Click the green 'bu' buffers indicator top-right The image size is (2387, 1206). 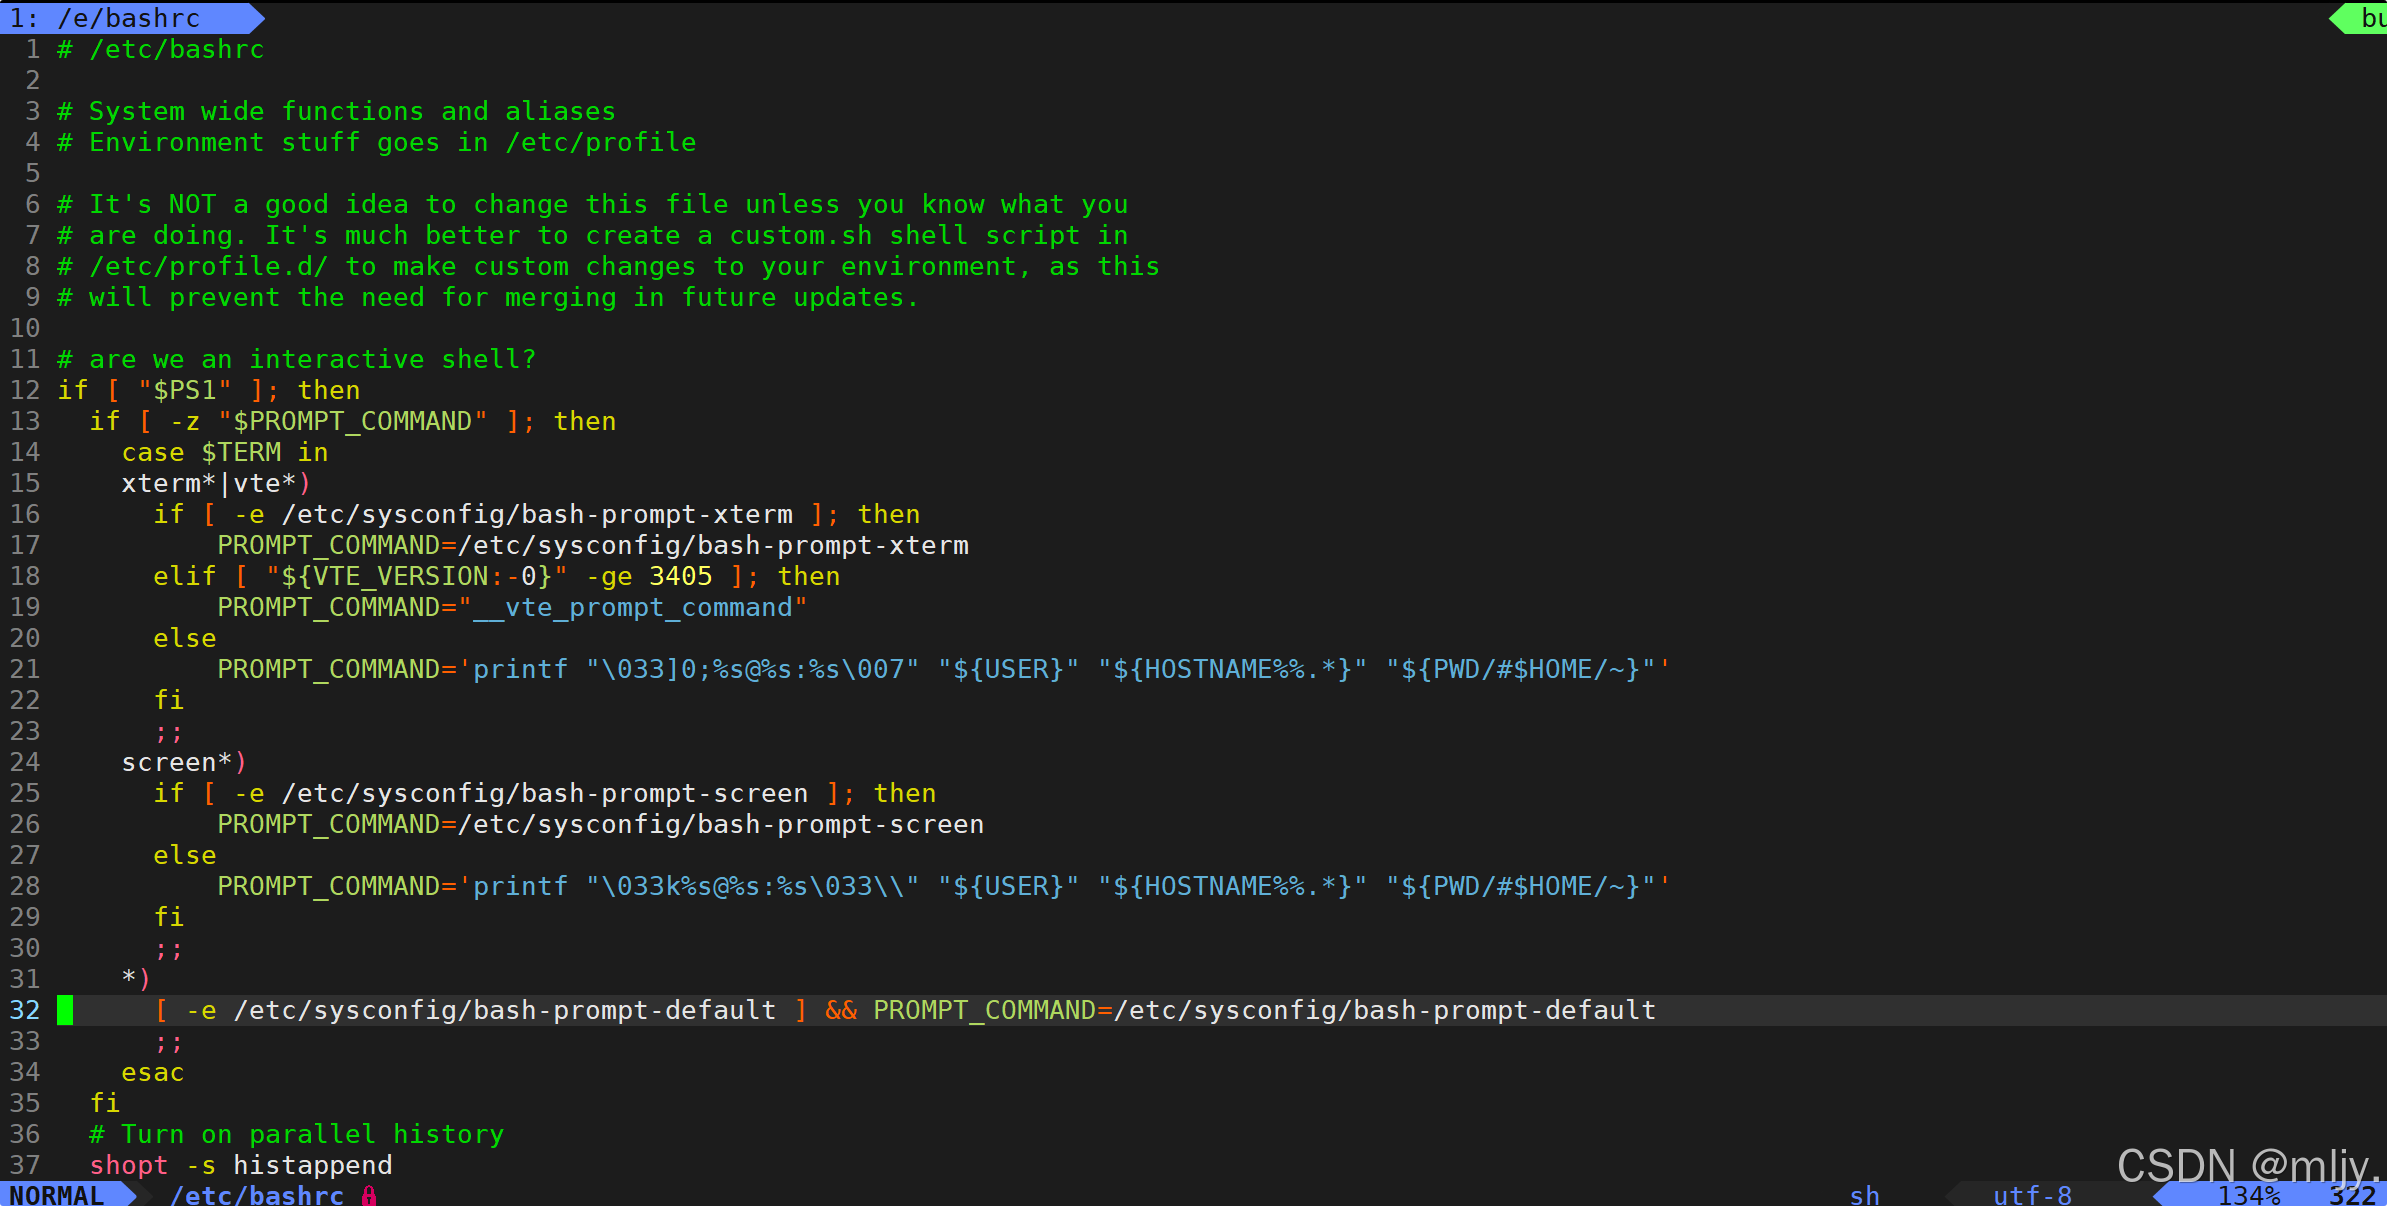click(2371, 18)
